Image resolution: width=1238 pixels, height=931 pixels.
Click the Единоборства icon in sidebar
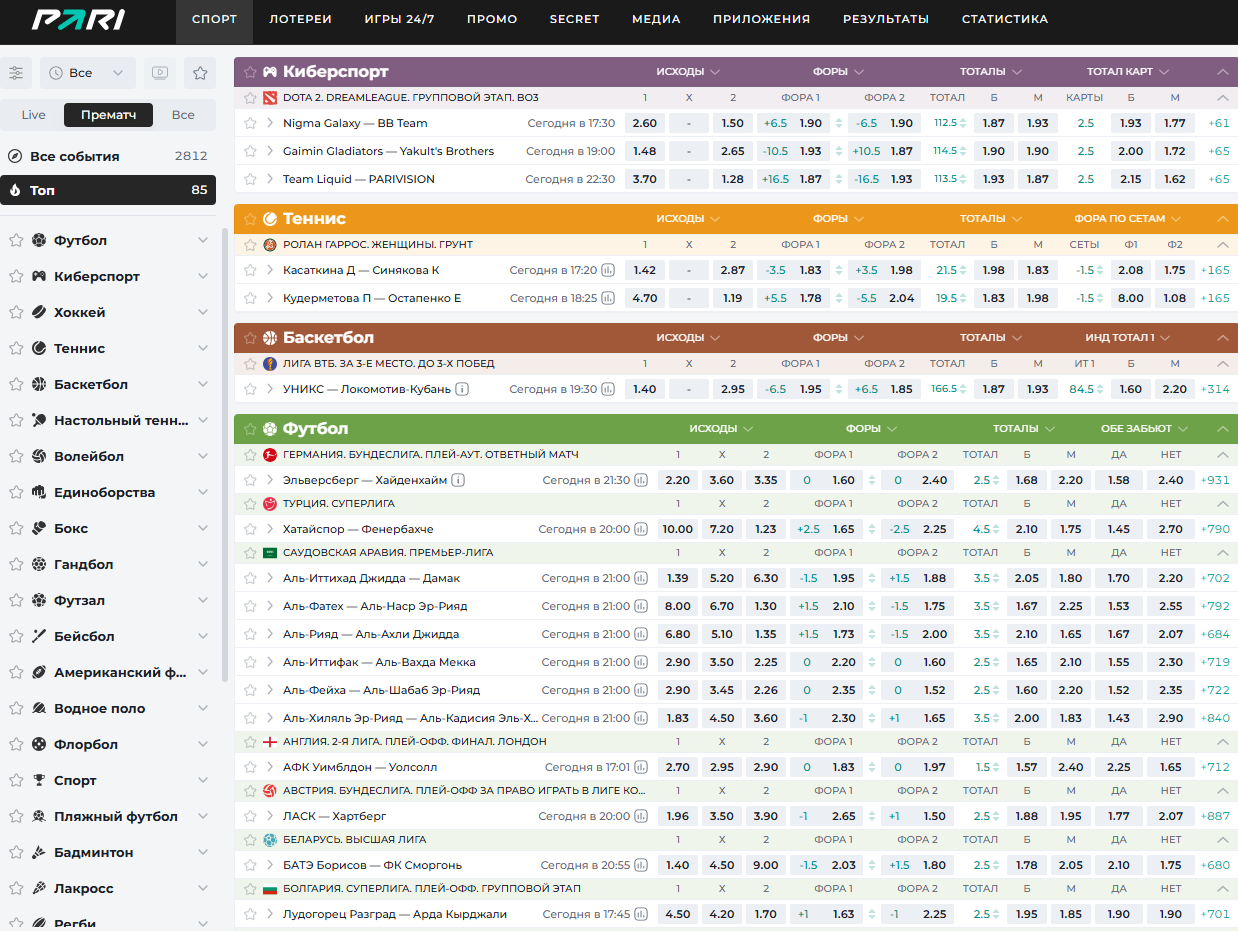[x=39, y=492]
